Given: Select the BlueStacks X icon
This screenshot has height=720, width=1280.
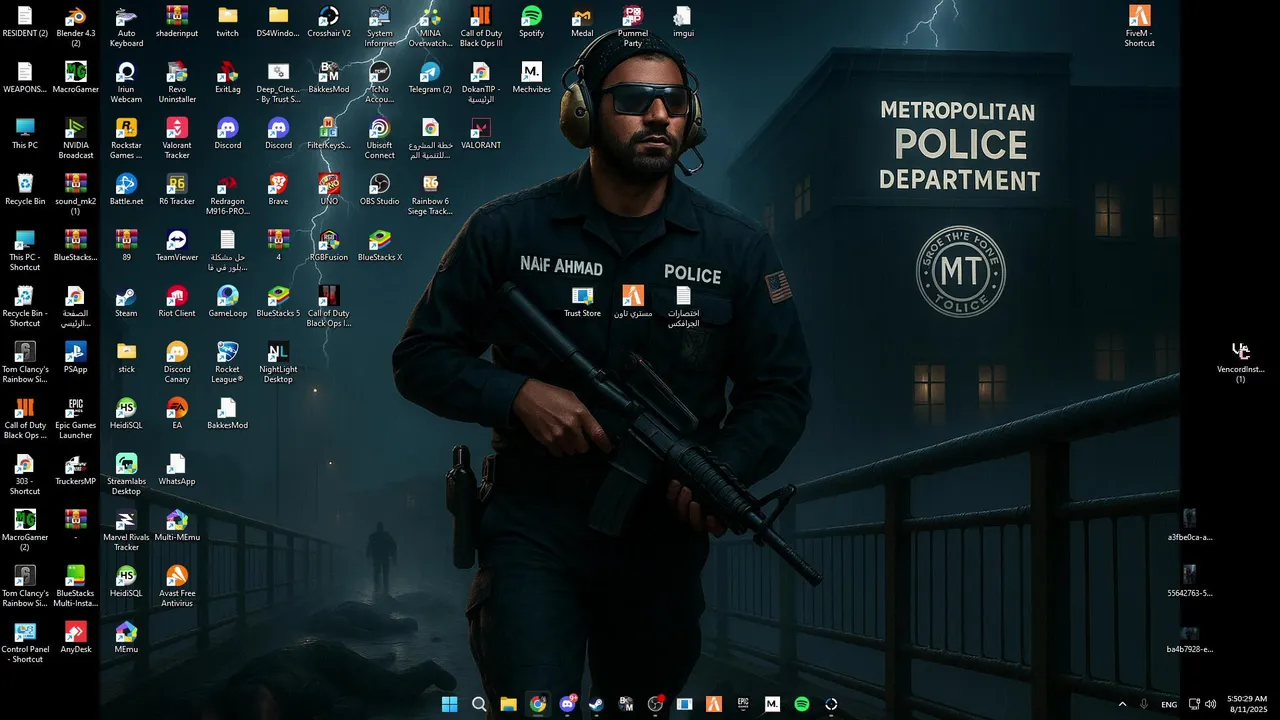Looking at the screenshot, I should 380,246.
